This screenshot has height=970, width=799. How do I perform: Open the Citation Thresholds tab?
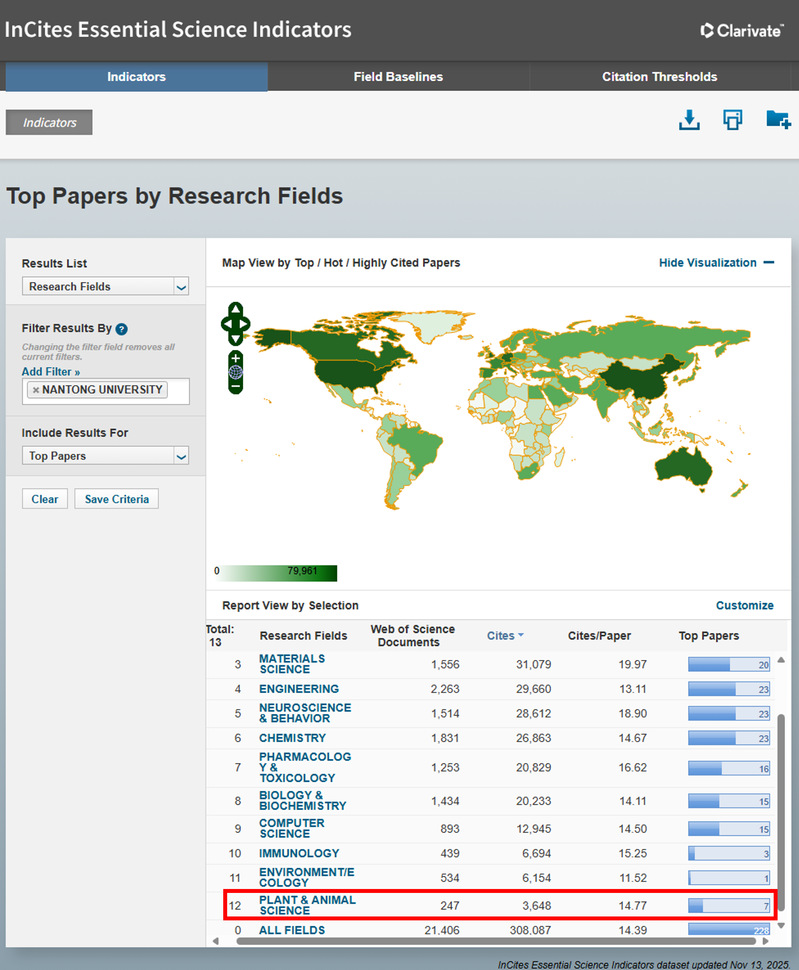click(x=659, y=77)
